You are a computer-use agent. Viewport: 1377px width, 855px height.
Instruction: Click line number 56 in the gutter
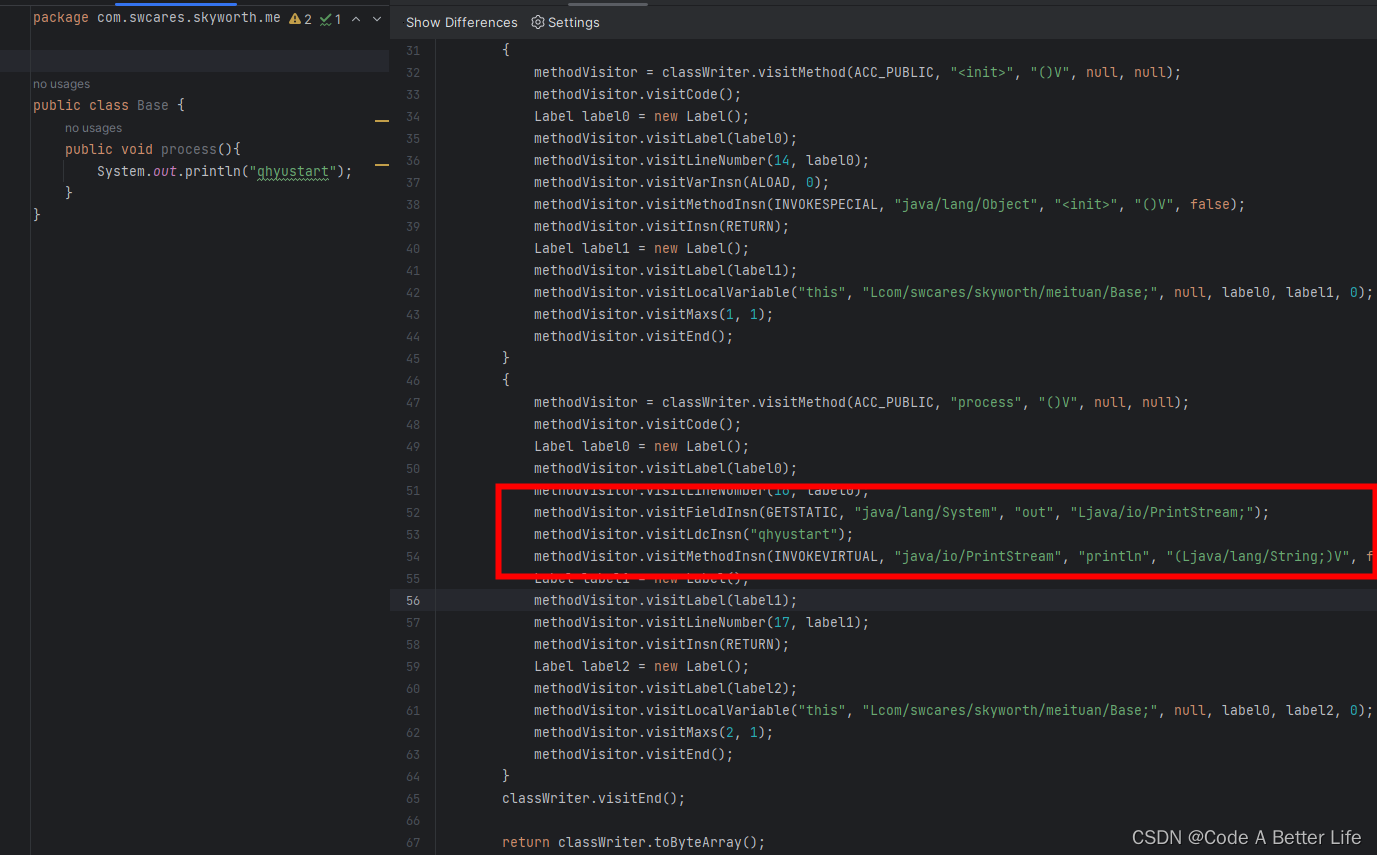[x=414, y=601]
